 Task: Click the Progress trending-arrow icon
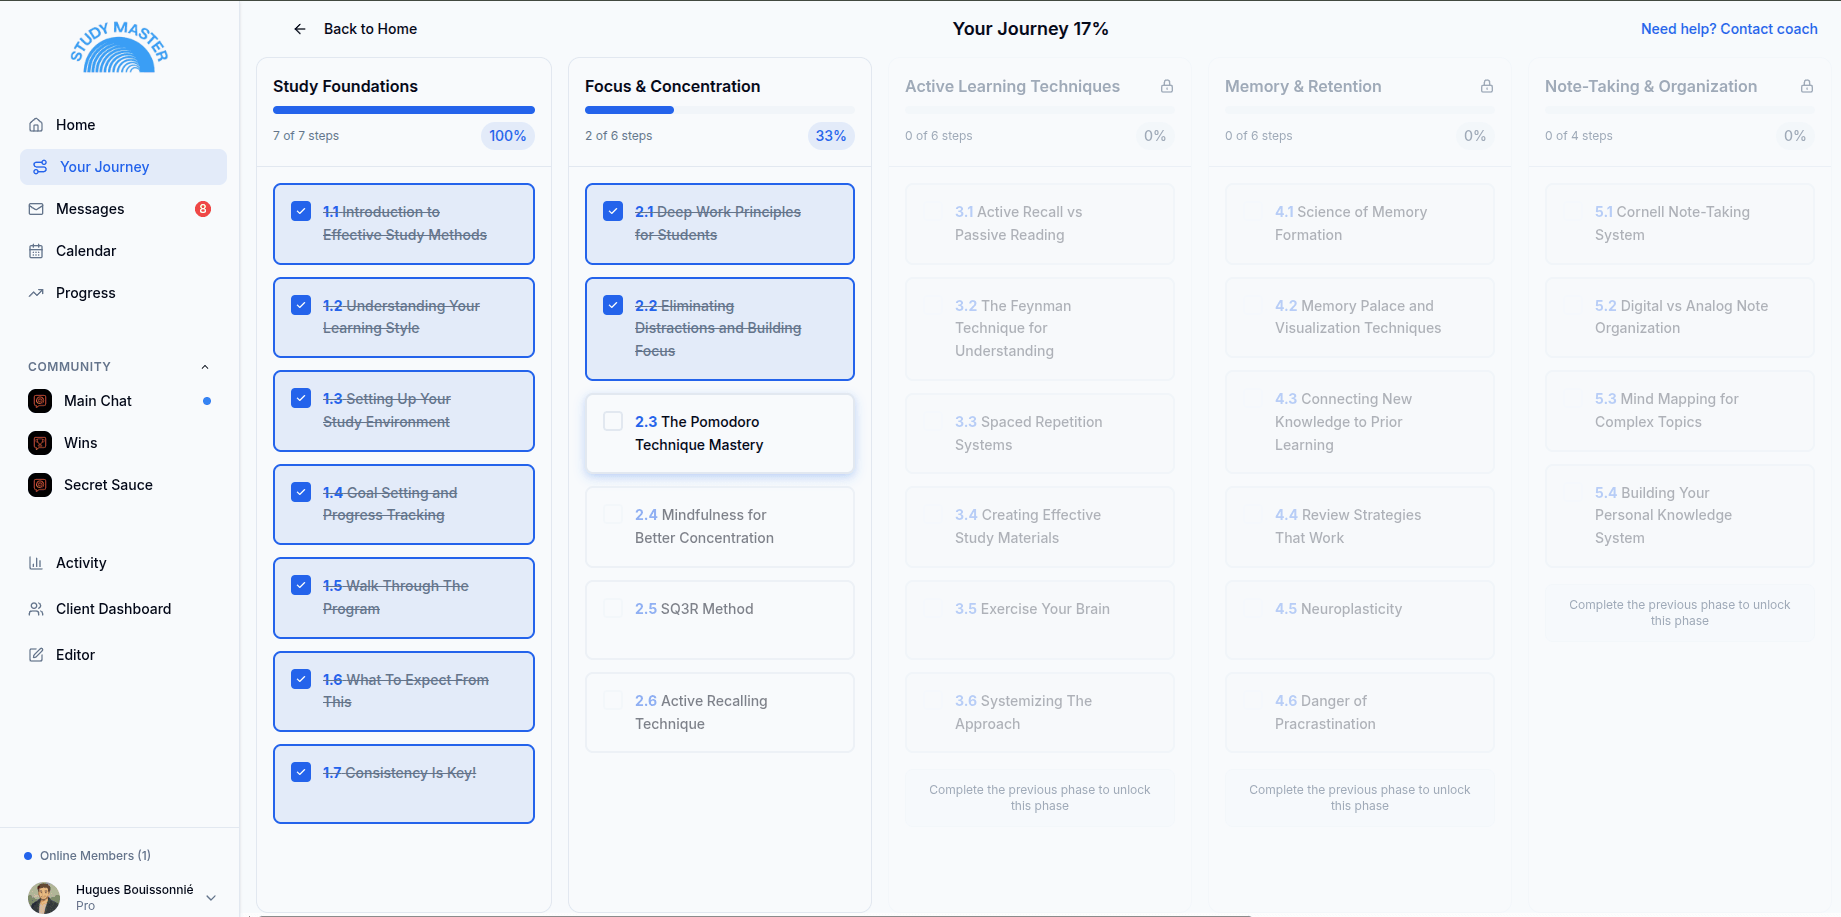pyautogui.click(x=37, y=292)
